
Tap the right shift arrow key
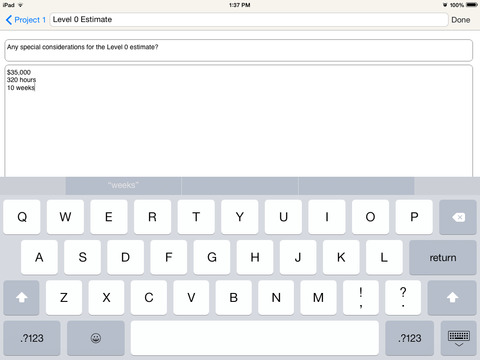pos(452,297)
